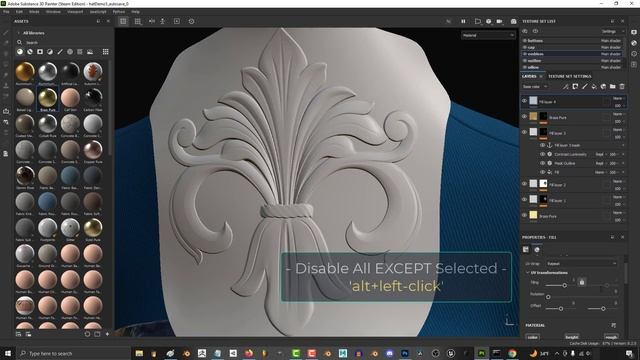Select the emblem texture set row
The height and width of the screenshot is (360, 640).
(573, 54)
